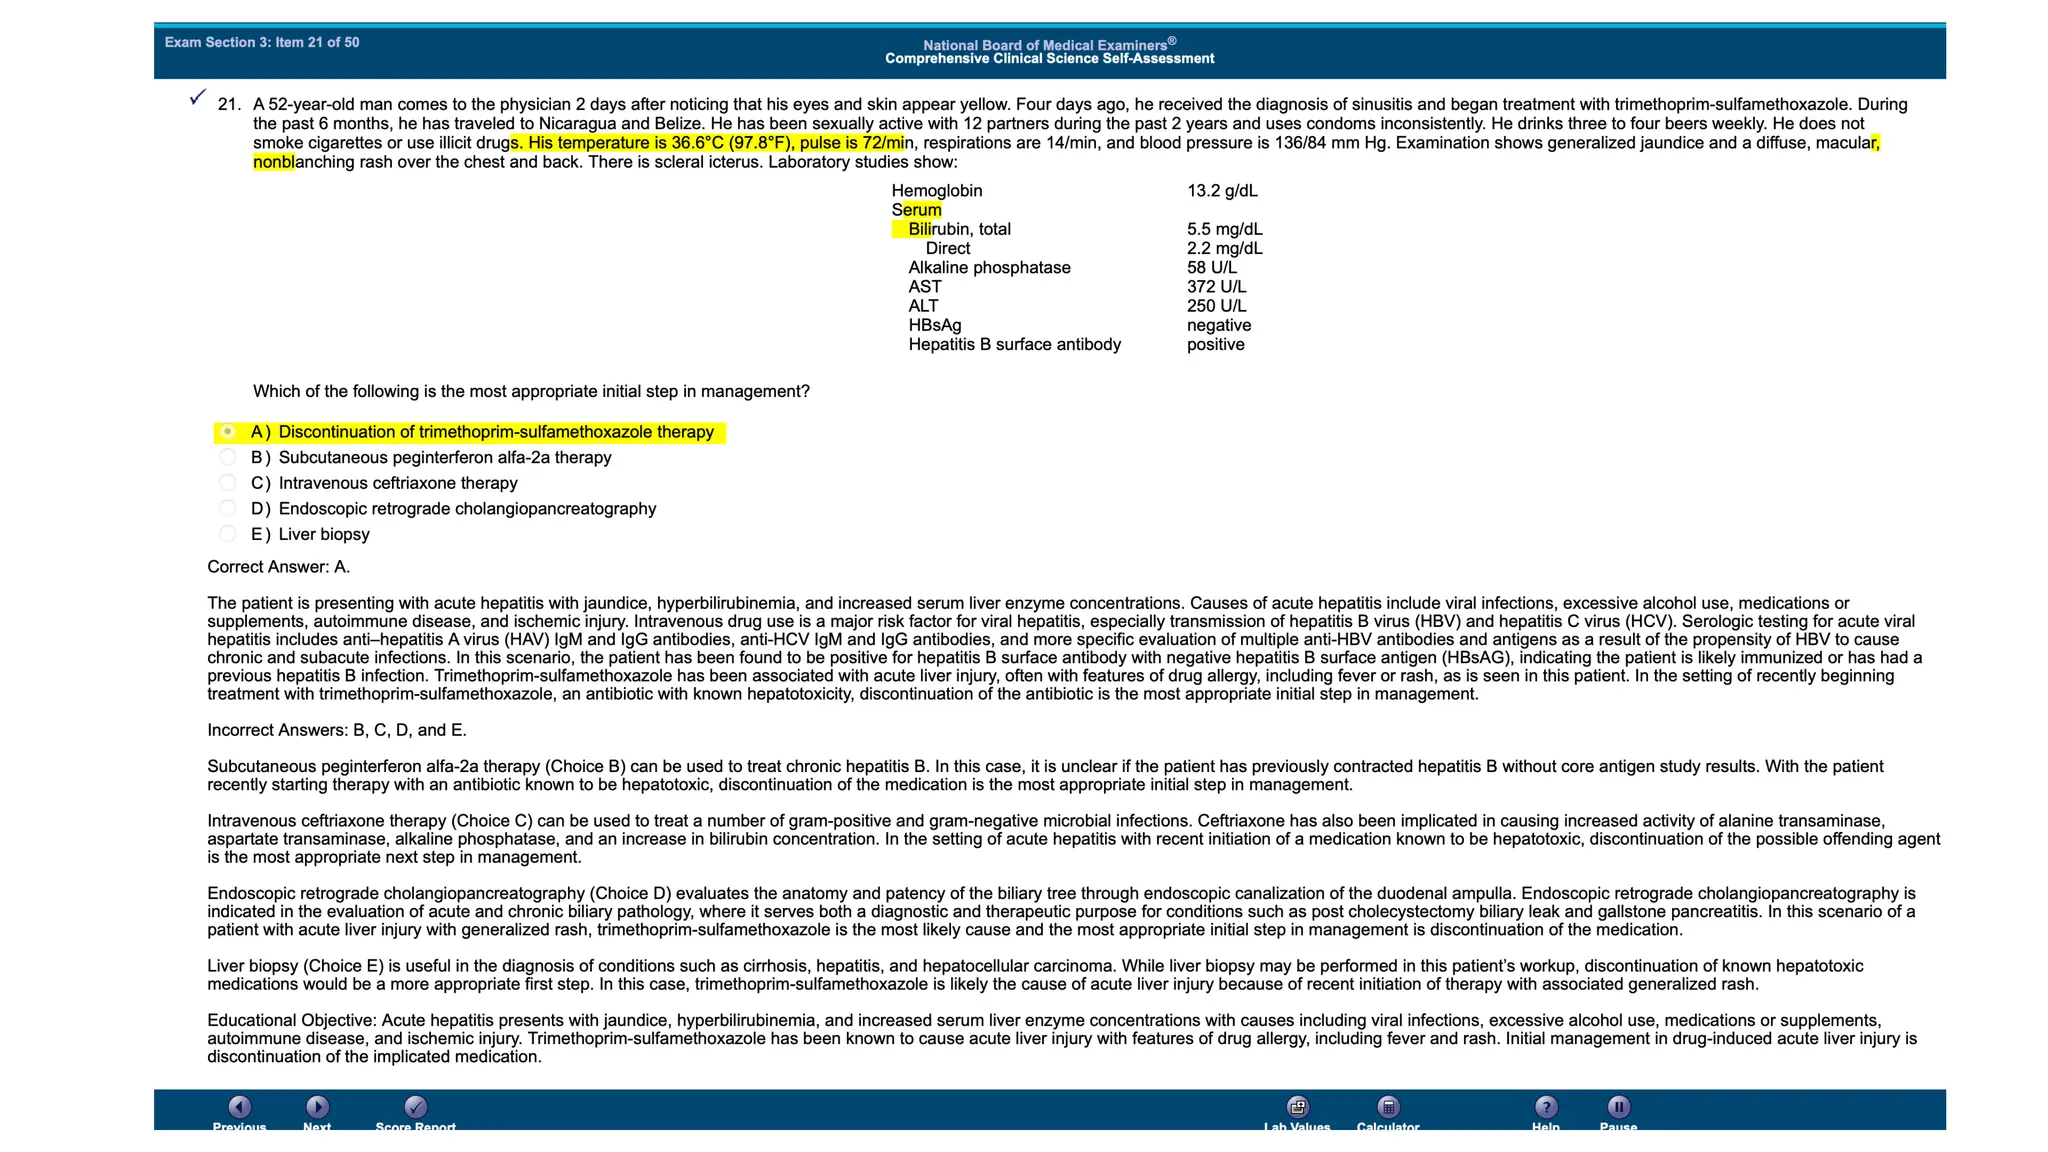This screenshot has height=1152, width=2048.
Task: Click the 'Incorrect Answers: B, C, D, and E.' line
Action: click(336, 730)
